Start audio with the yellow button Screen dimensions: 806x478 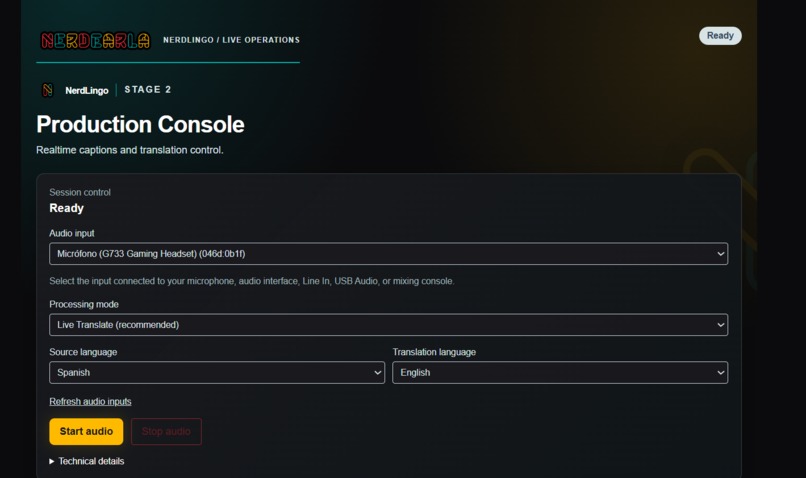[x=86, y=431]
